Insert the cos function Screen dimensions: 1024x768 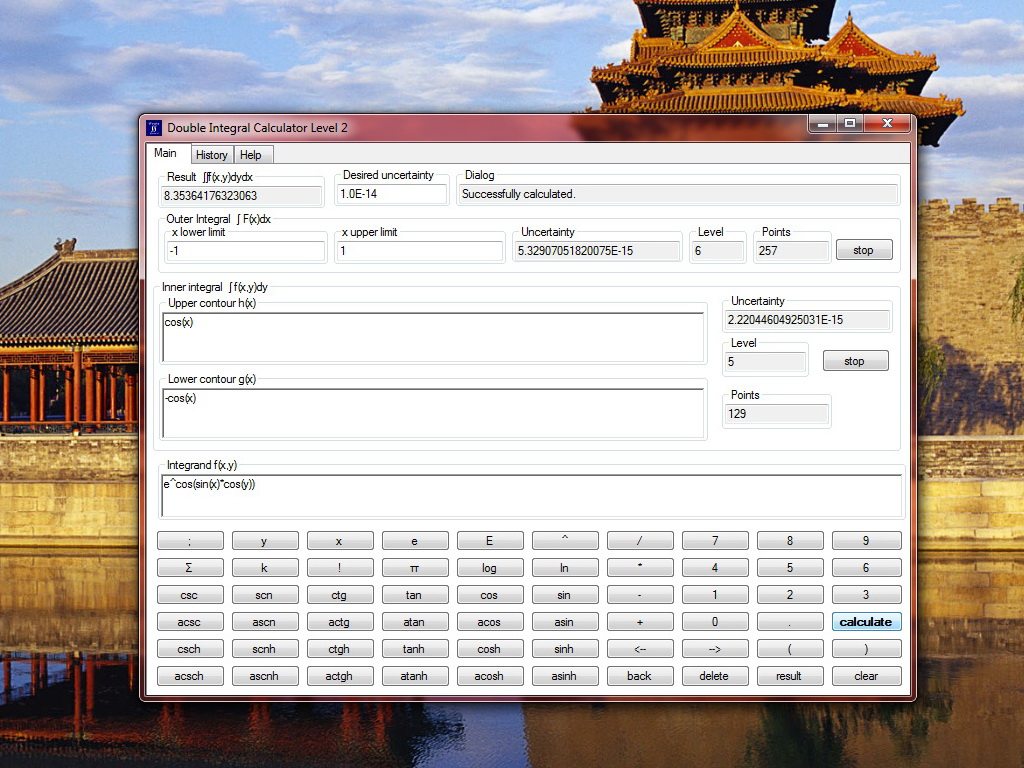[489, 595]
